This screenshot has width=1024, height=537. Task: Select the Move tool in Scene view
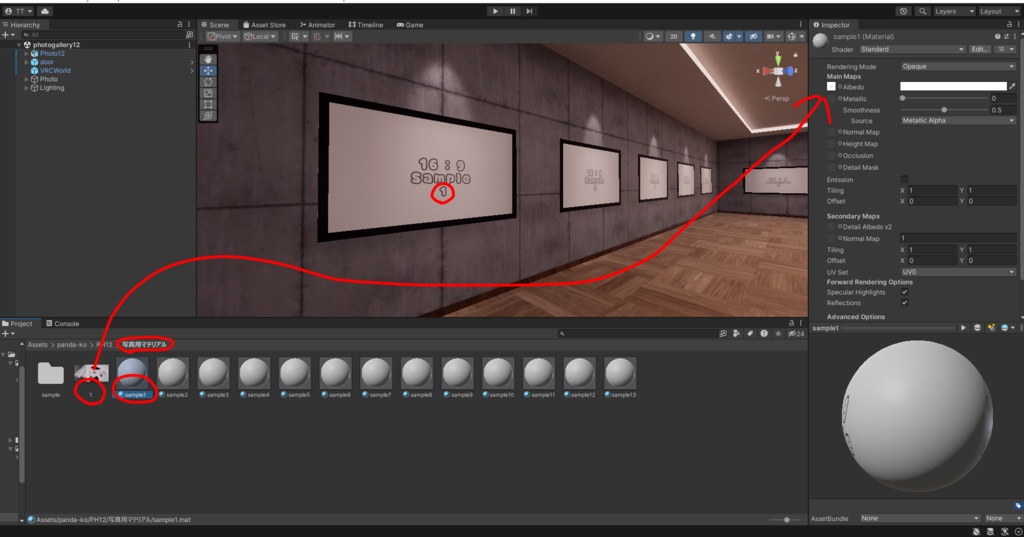208,71
